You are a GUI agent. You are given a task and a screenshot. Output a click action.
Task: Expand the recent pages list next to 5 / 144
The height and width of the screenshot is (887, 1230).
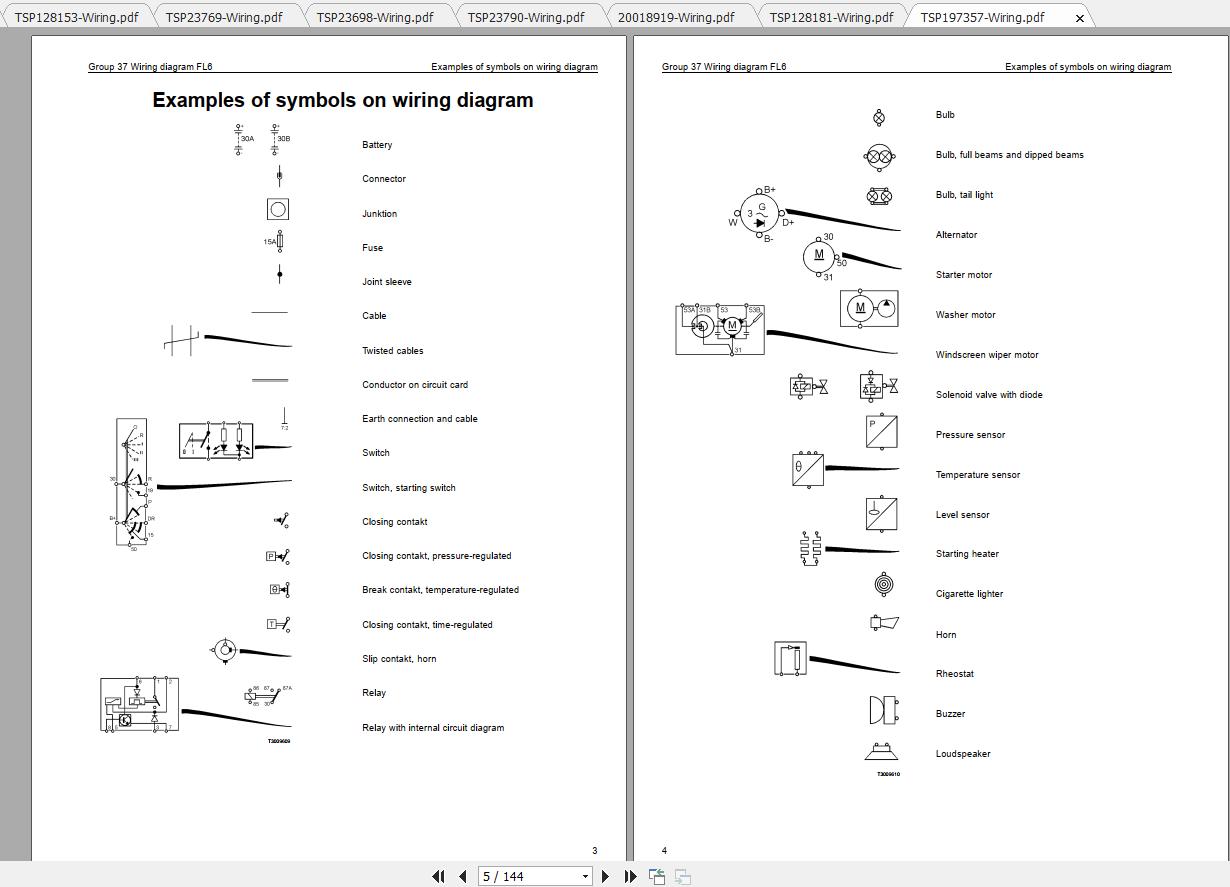point(586,876)
